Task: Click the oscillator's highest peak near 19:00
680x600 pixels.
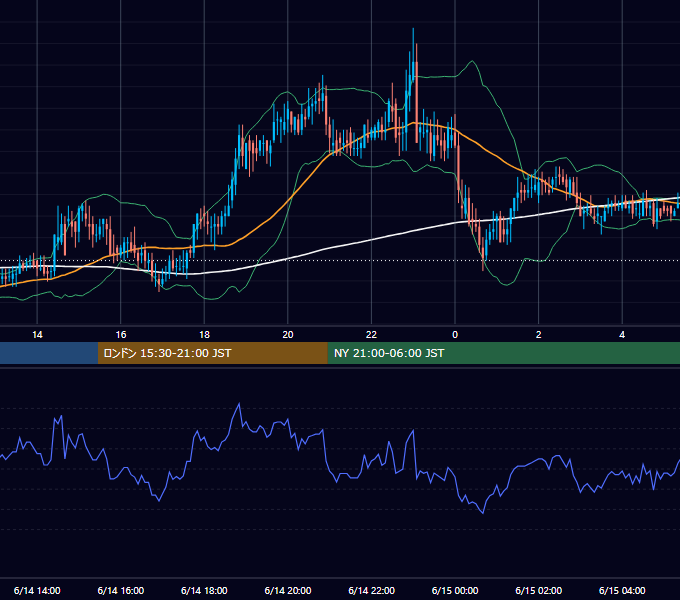Action: coord(239,404)
